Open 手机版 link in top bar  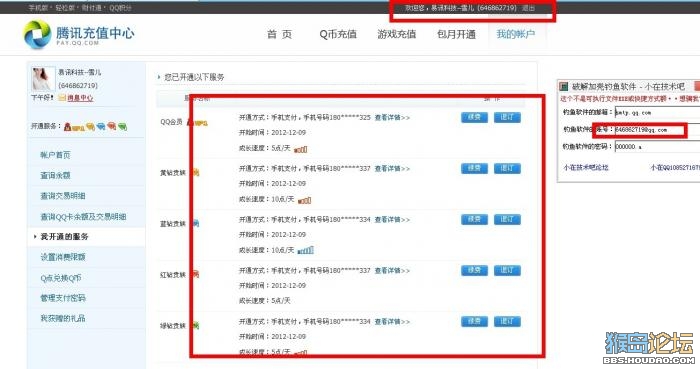(38, 8)
